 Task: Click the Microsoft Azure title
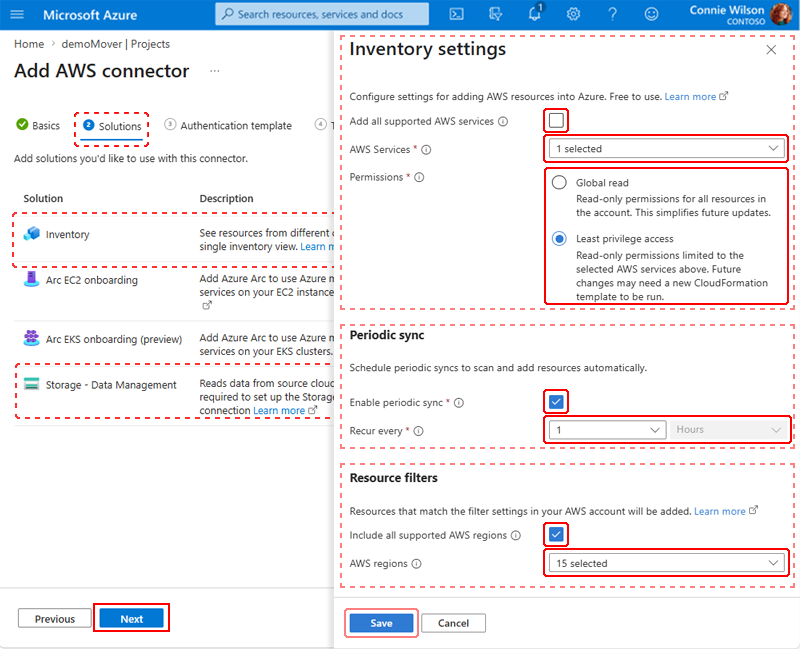pos(90,15)
